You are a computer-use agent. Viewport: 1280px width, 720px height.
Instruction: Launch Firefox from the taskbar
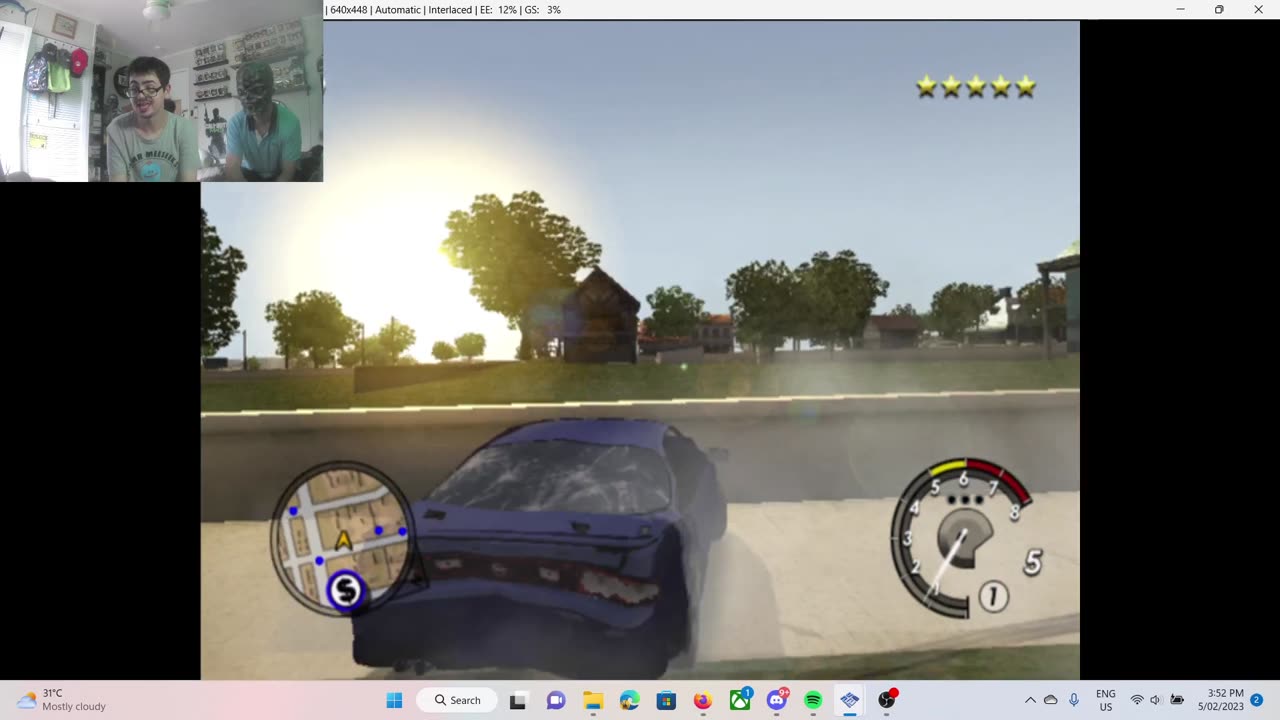(703, 700)
